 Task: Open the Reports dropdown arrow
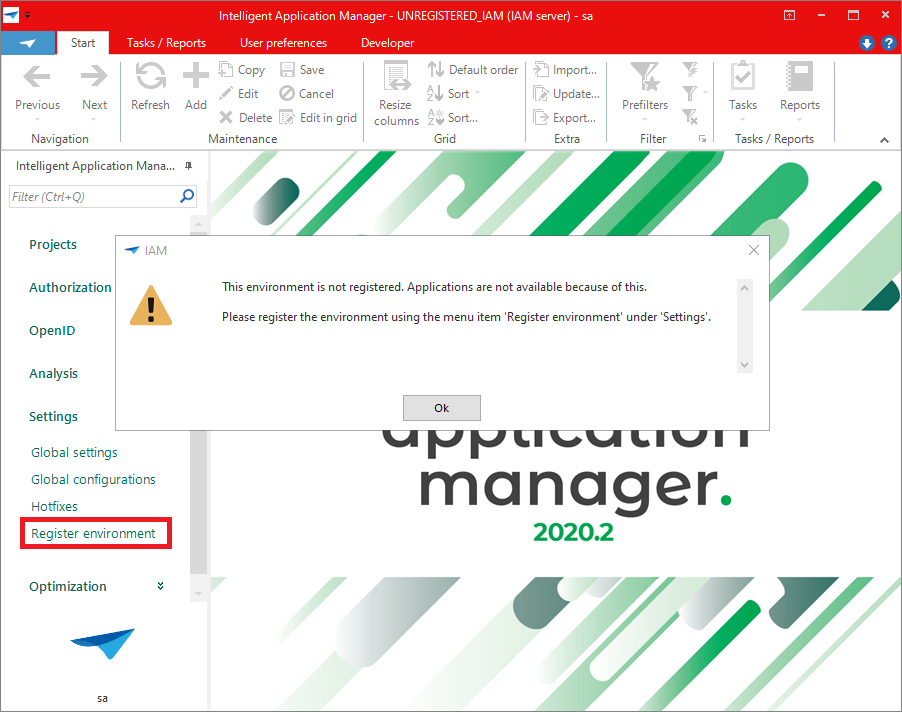click(x=800, y=120)
